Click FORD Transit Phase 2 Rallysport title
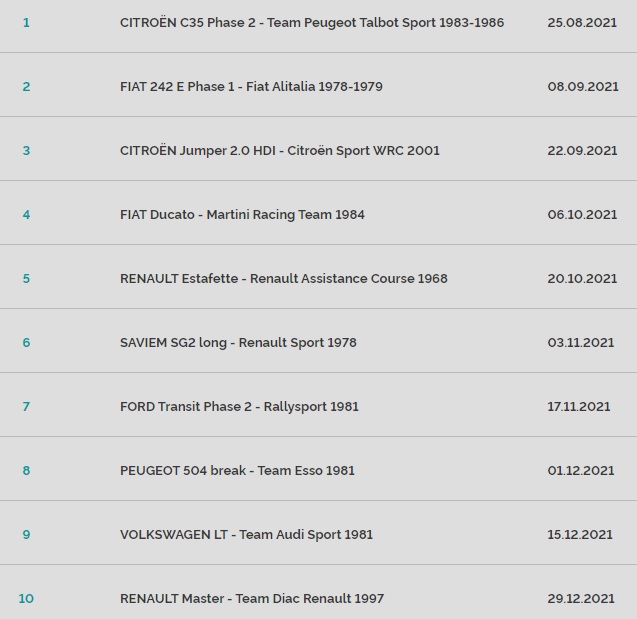Image resolution: width=637 pixels, height=619 pixels. (239, 407)
